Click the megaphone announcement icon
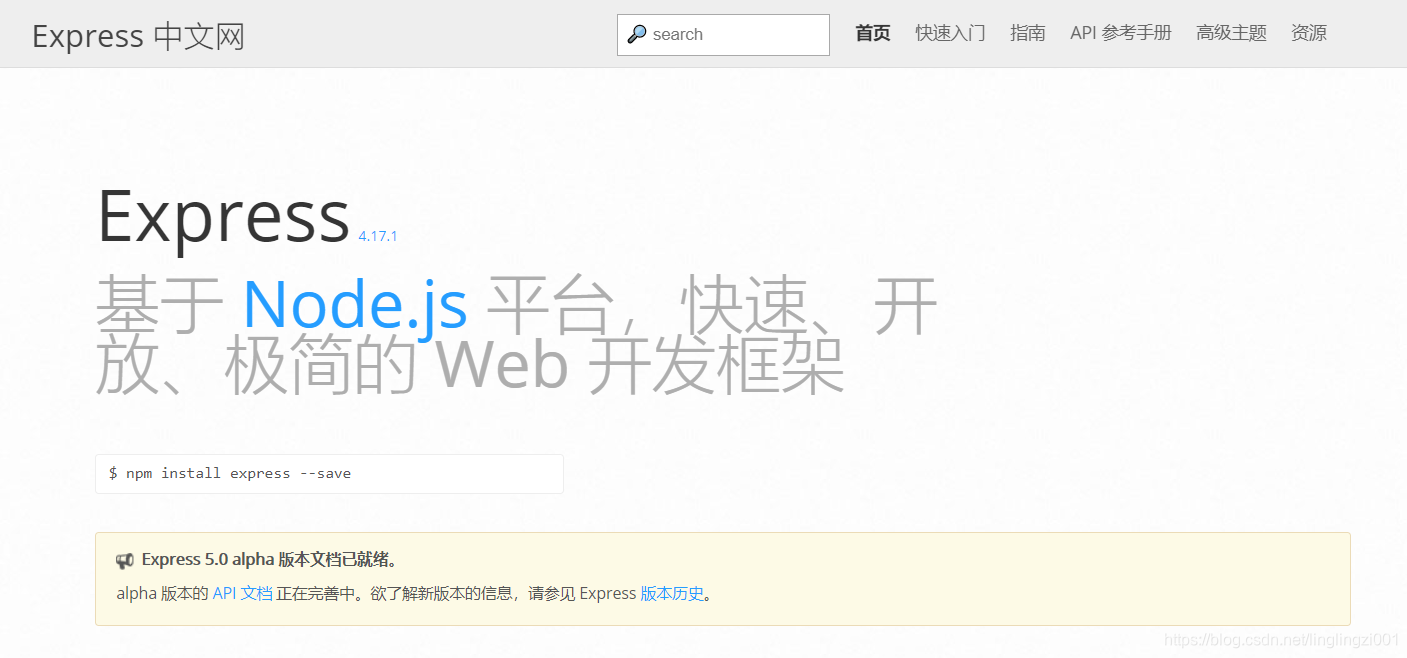The width and height of the screenshot is (1407, 658). (x=125, y=560)
